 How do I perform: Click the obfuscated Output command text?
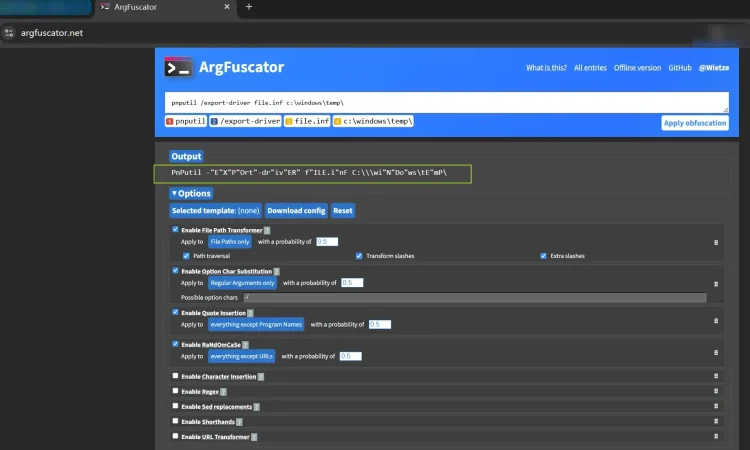tap(309, 173)
